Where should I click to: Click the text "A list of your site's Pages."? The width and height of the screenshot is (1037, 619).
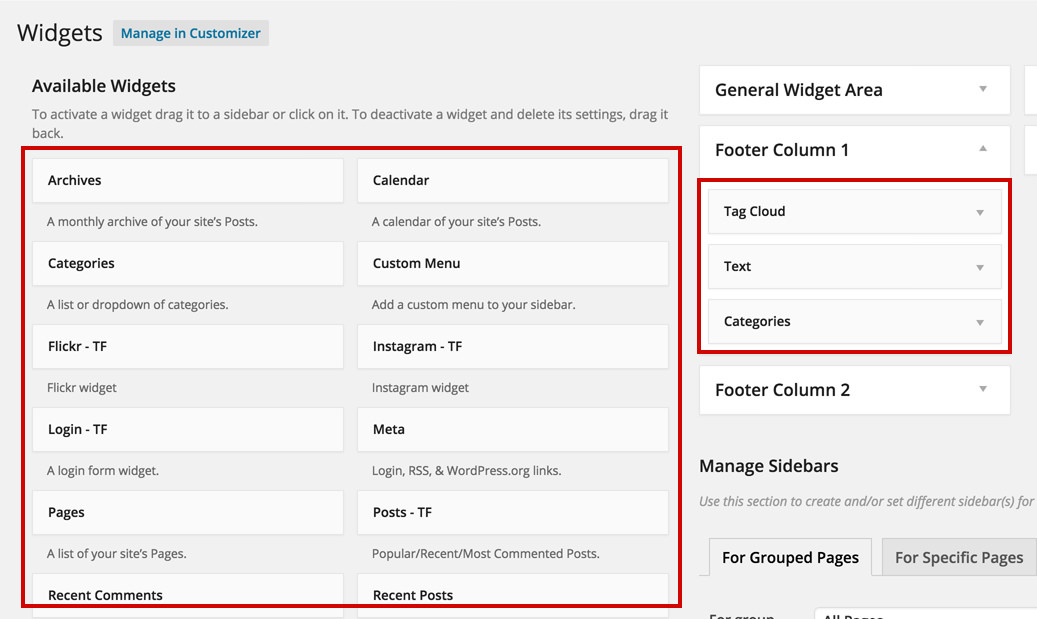pos(116,554)
